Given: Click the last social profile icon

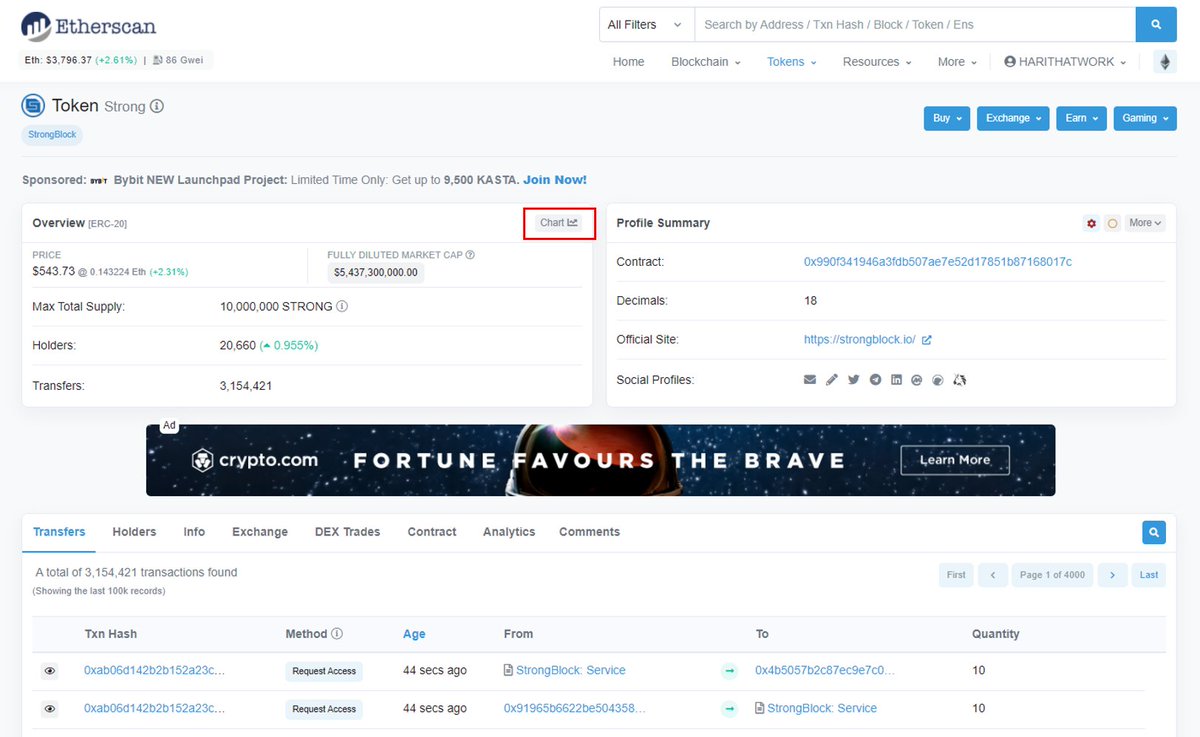Looking at the screenshot, I should click(960, 380).
